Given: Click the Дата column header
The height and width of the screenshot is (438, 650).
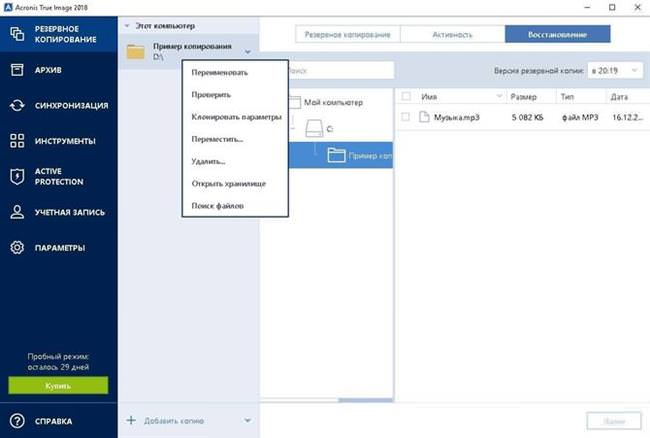Looking at the screenshot, I should [x=619, y=97].
